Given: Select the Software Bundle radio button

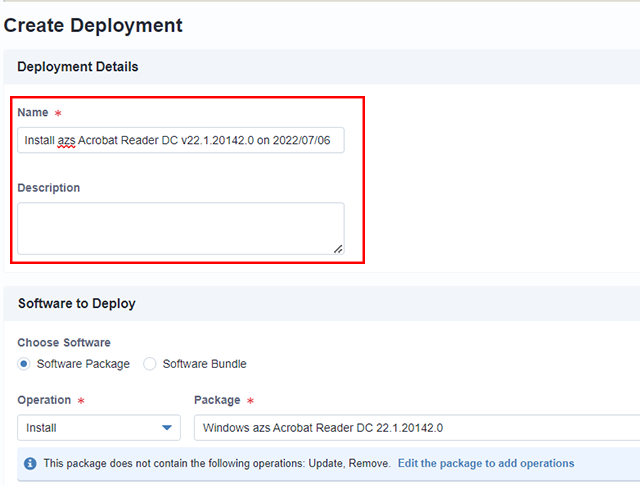Looking at the screenshot, I should pyautogui.click(x=150, y=364).
